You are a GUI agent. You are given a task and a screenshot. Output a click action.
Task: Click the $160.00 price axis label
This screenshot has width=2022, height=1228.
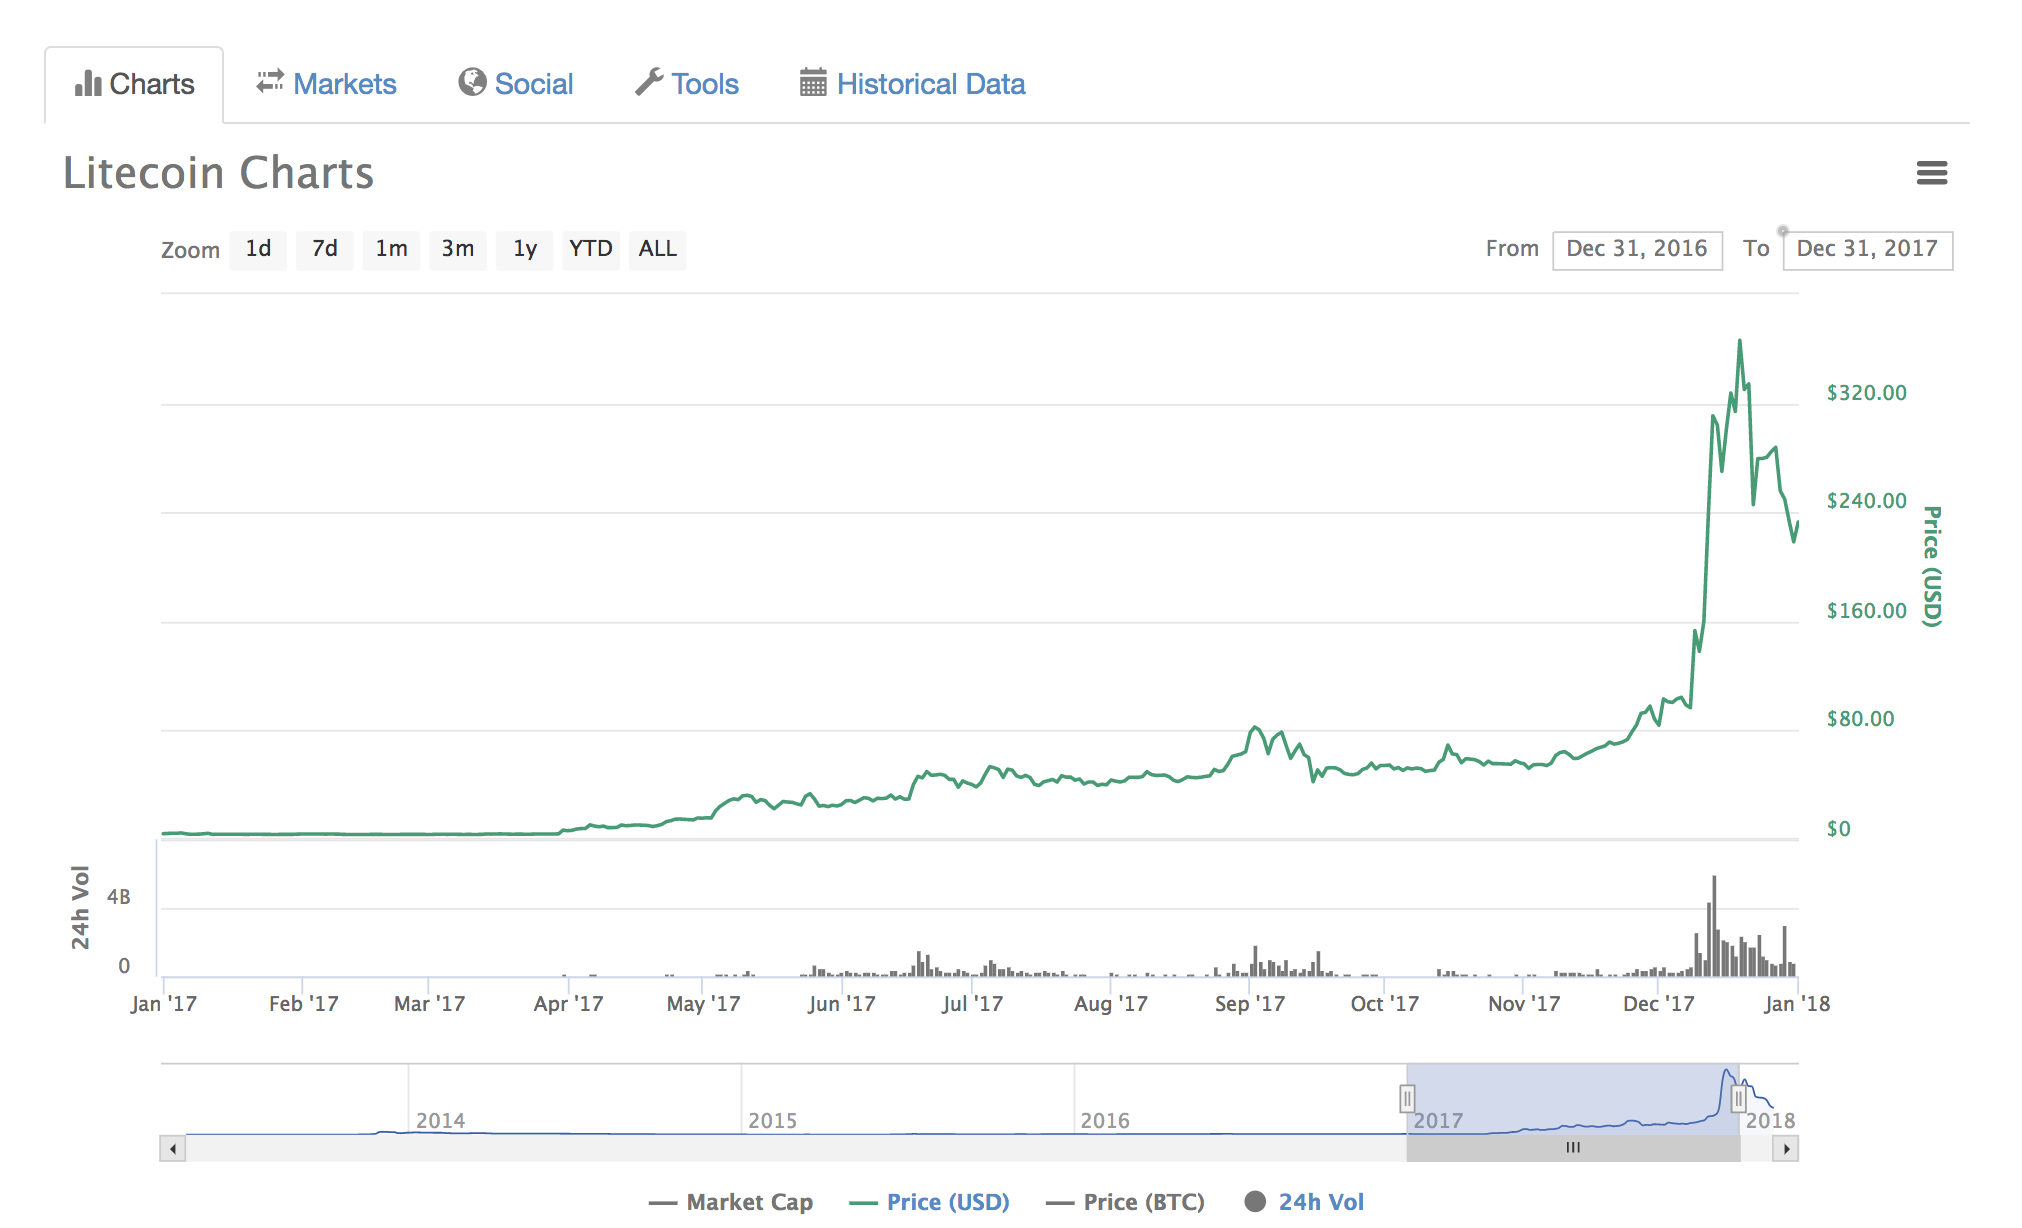click(x=1866, y=611)
